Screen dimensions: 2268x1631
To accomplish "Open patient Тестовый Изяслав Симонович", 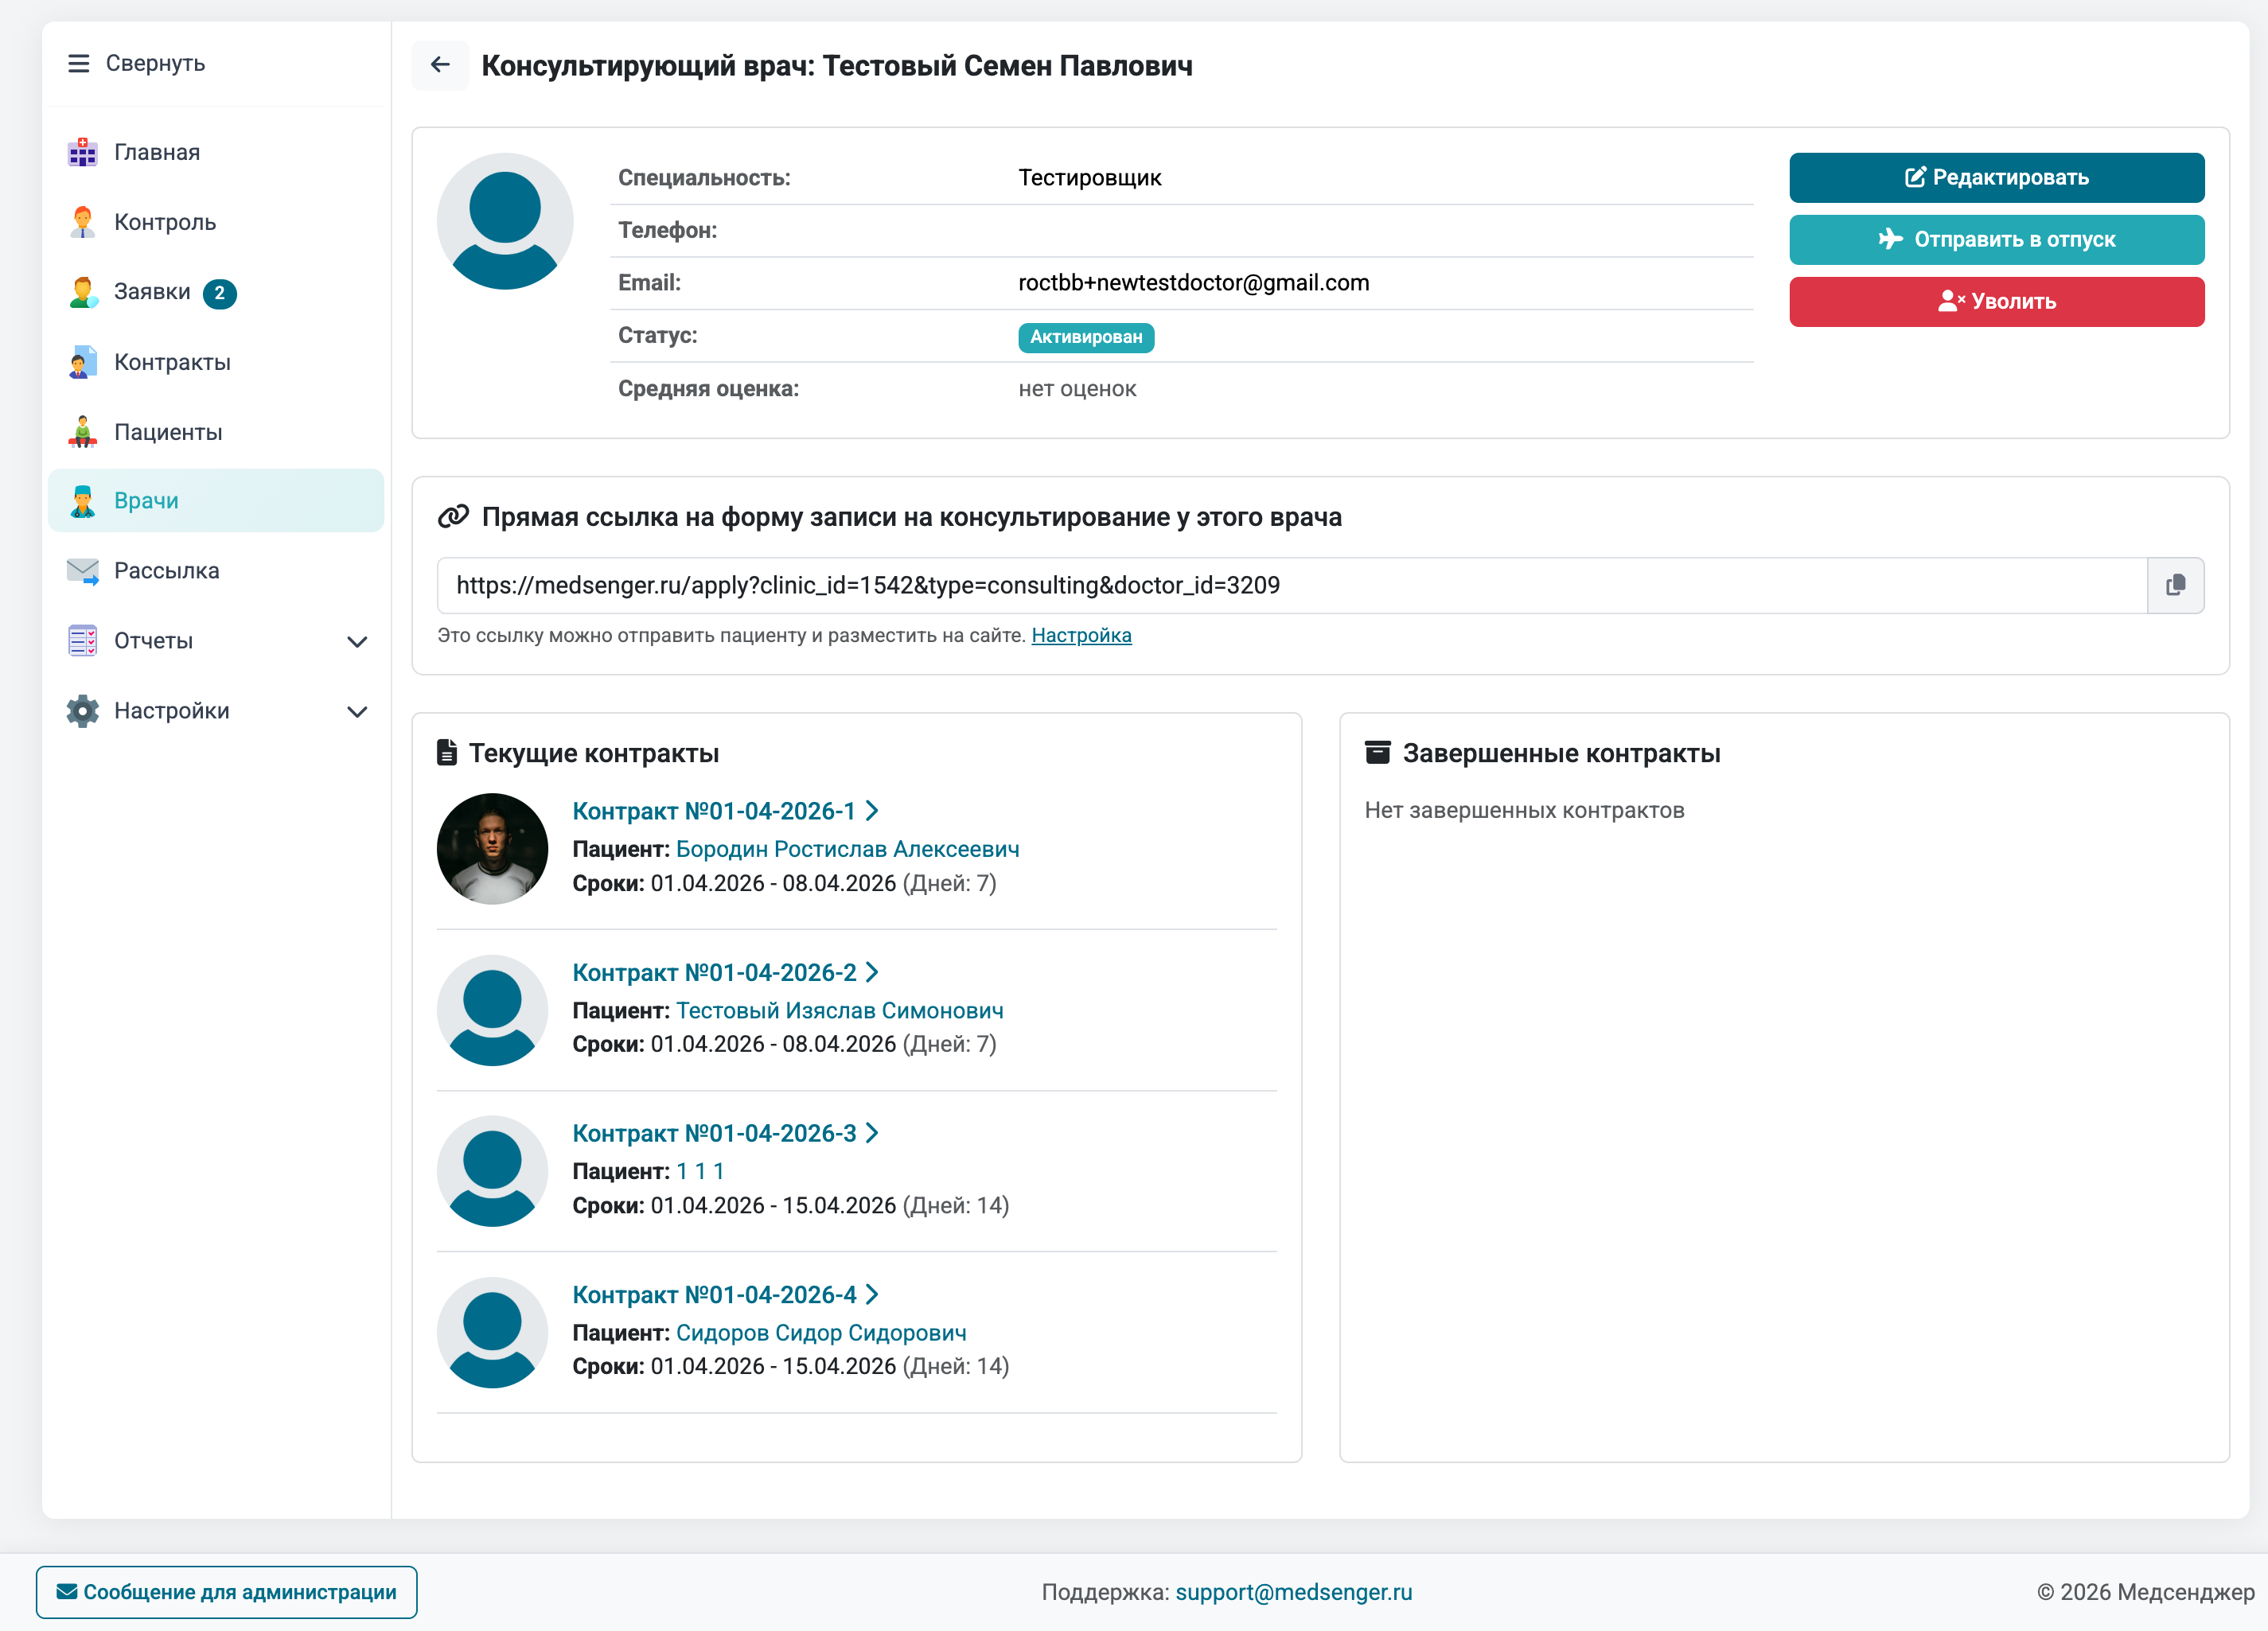I will click(839, 1011).
